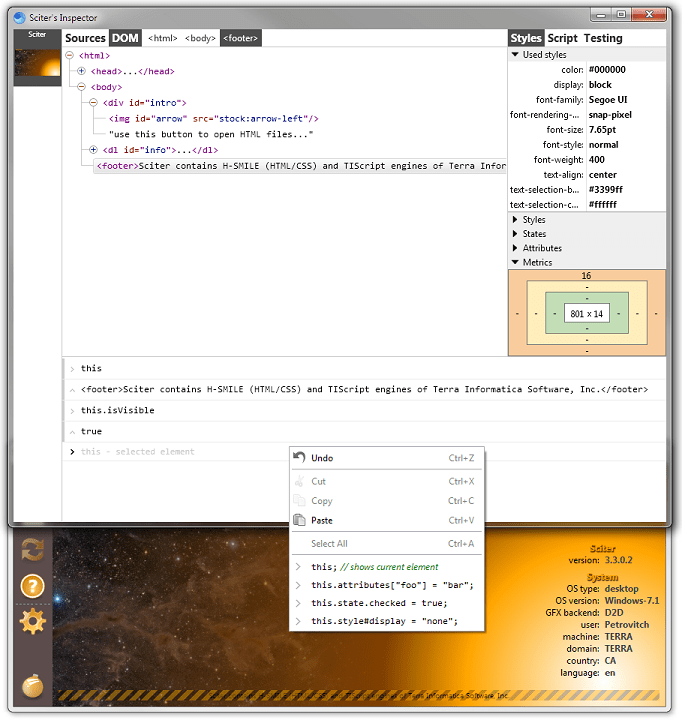The image size is (682, 720).
Task: Click the Paste clipboard icon
Action: (x=299, y=520)
